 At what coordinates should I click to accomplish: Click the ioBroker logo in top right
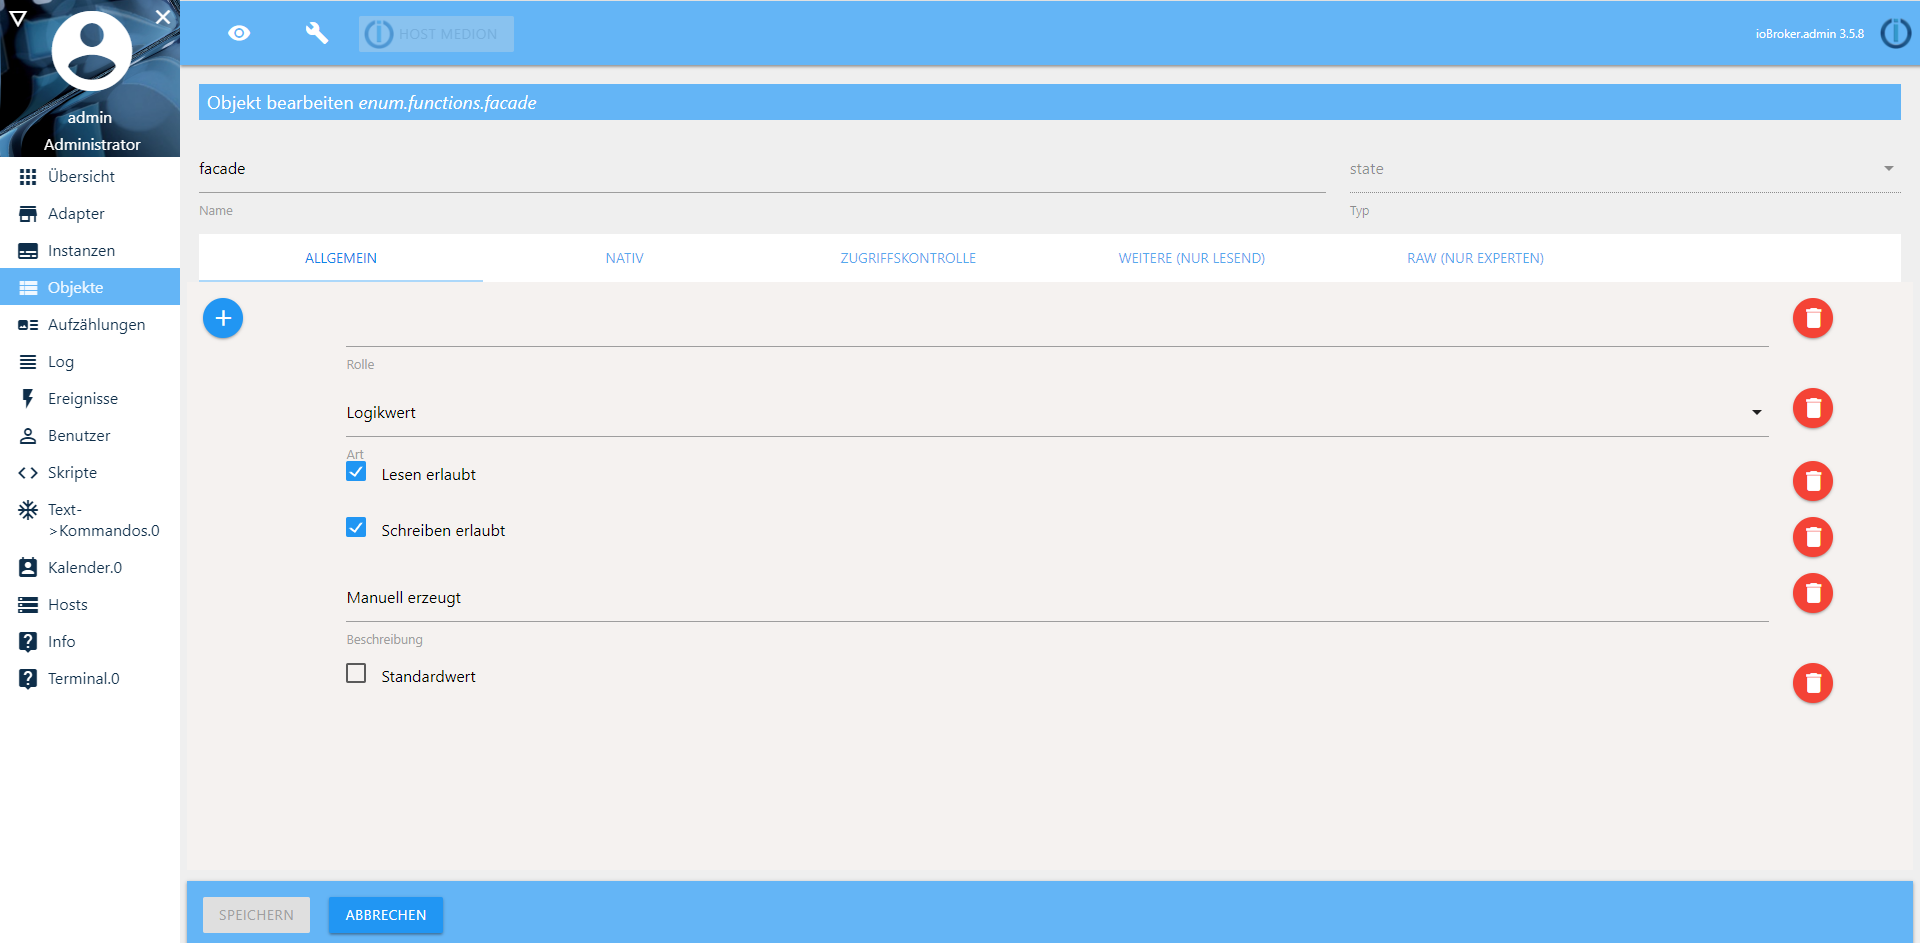[1895, 33]
